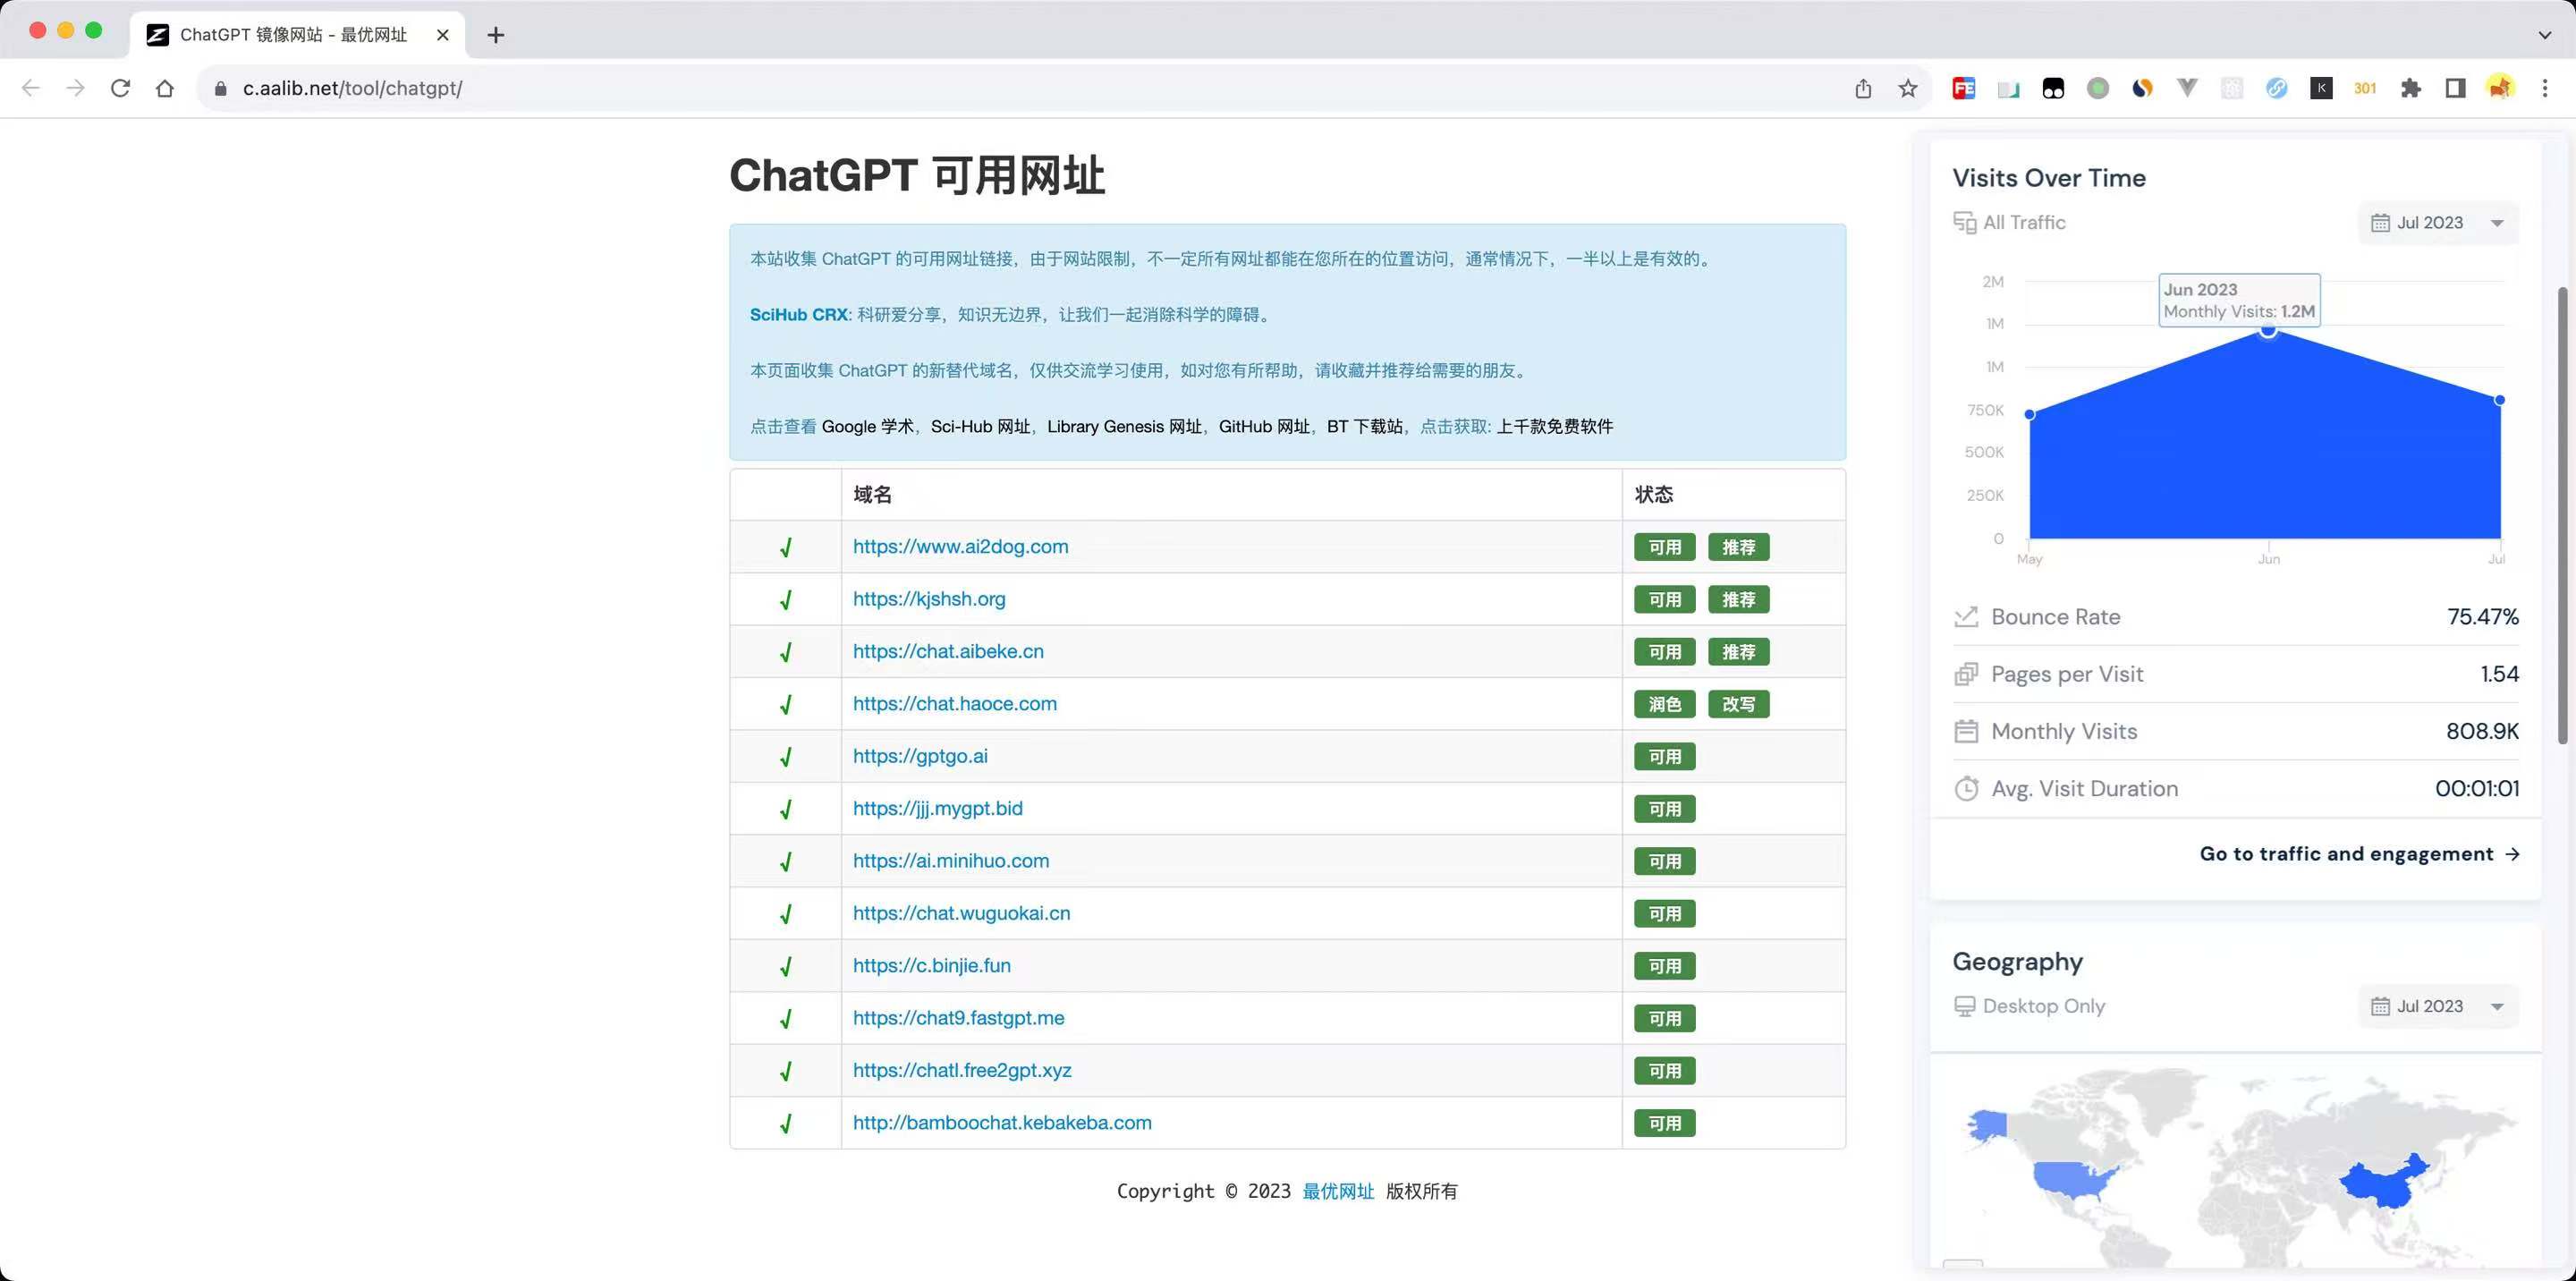Click the 改写 badge in chat.haoce.com row

(1738, 704)
